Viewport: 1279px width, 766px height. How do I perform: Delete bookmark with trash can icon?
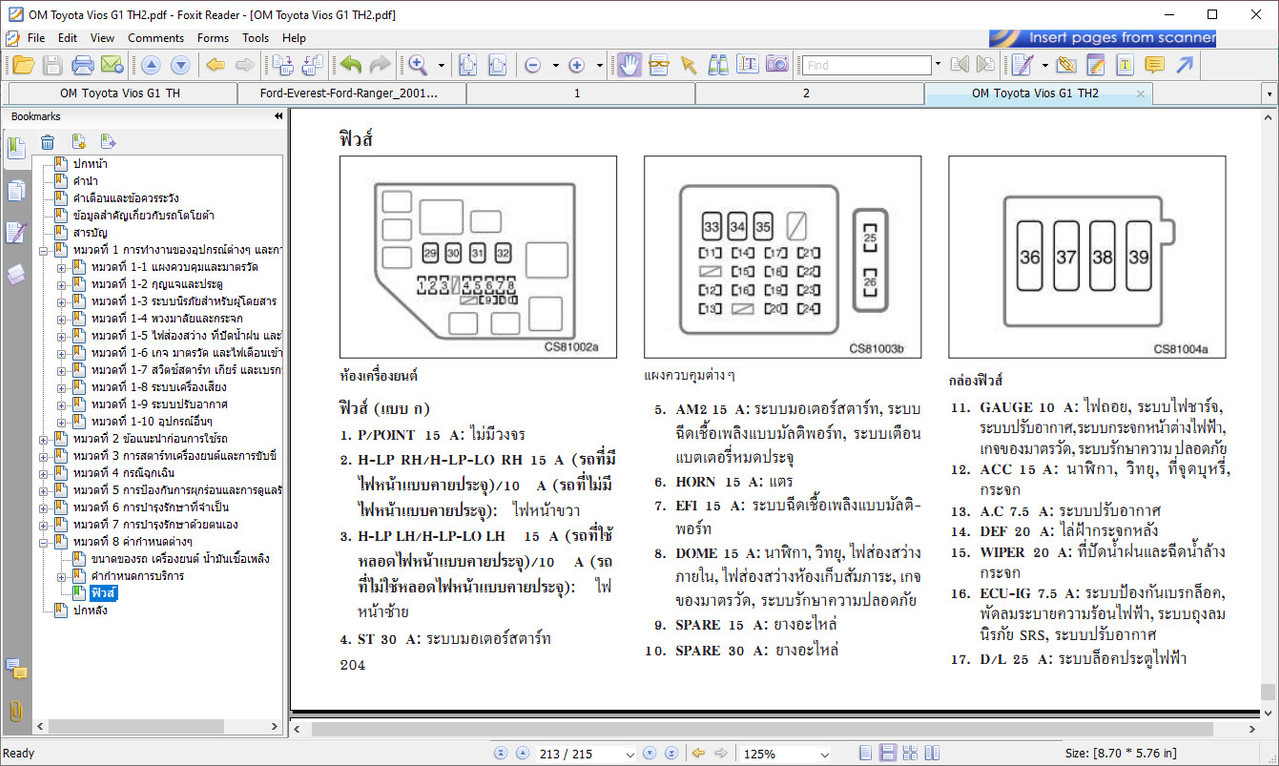click(x=47, y=142)
